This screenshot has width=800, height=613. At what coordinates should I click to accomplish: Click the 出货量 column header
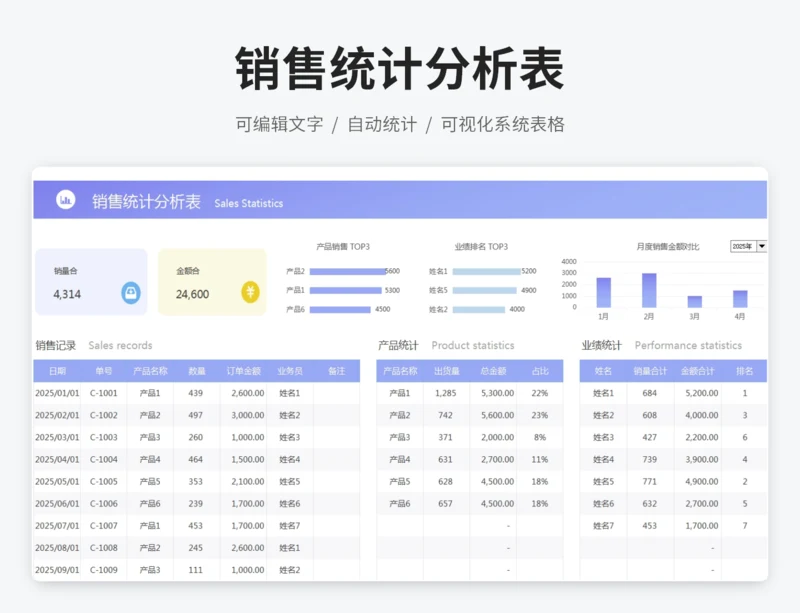(446, 371)
